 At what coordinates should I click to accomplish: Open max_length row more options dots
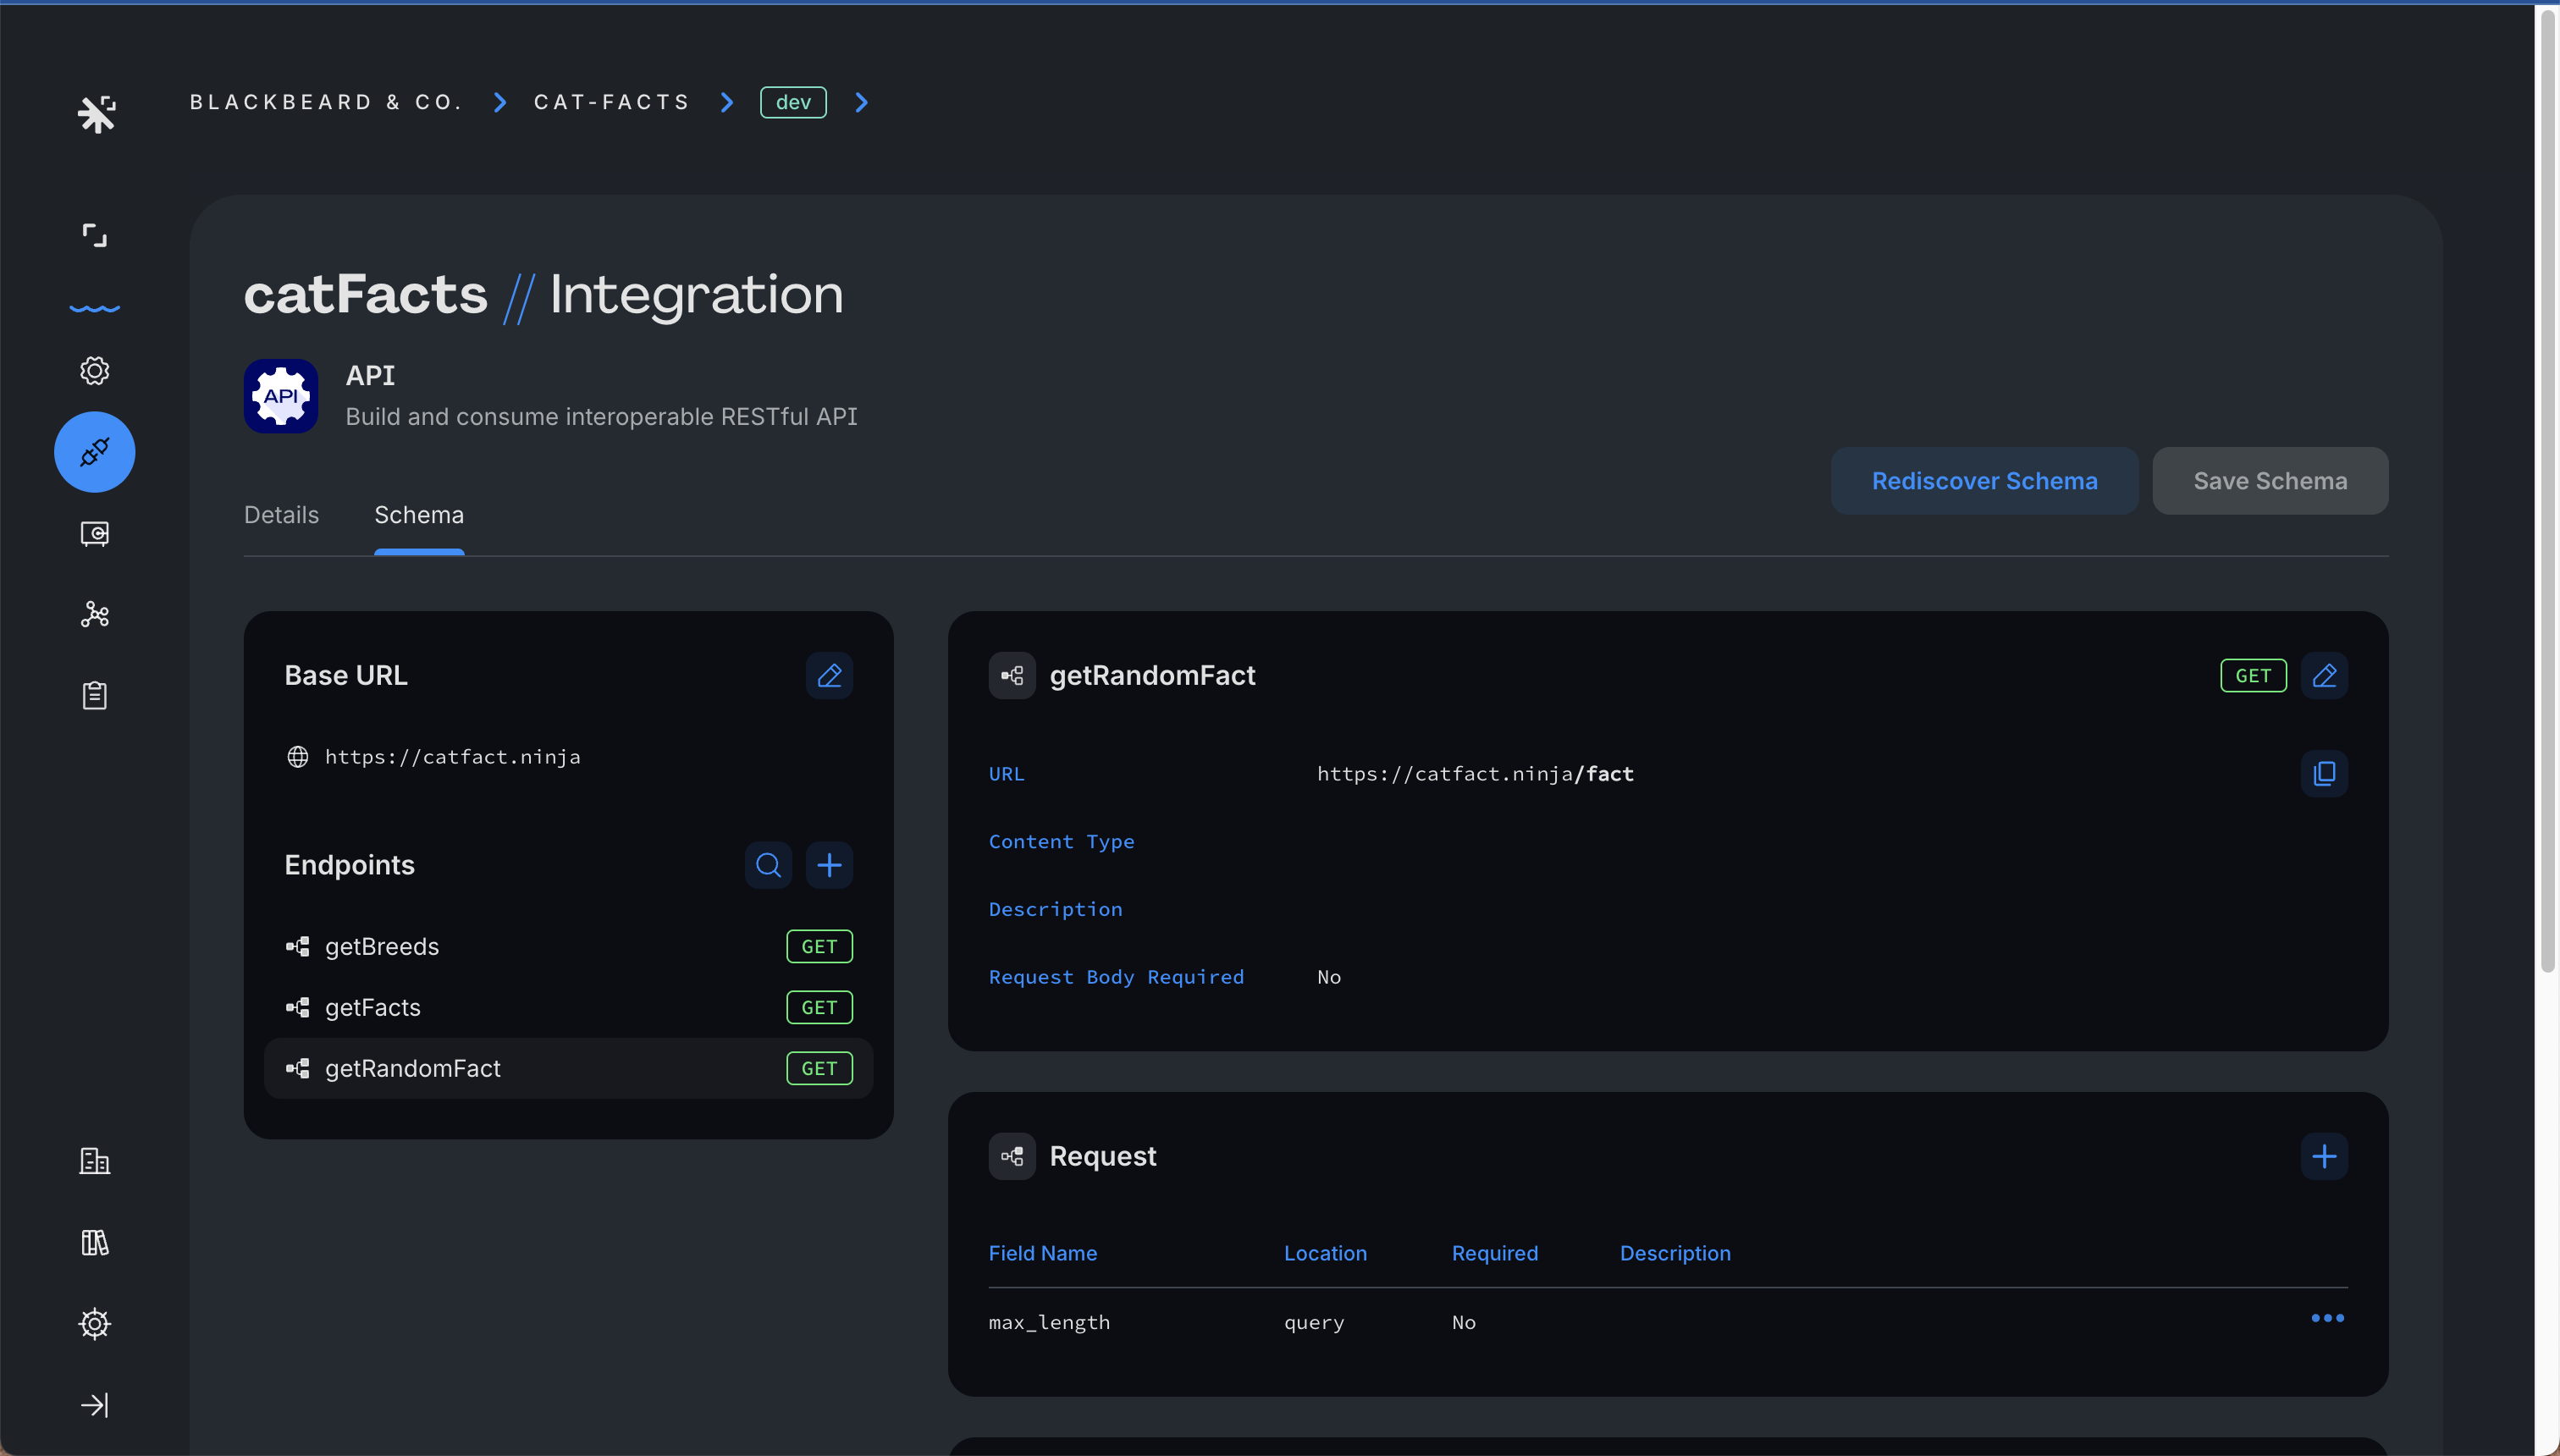tap(2327, 1319)
